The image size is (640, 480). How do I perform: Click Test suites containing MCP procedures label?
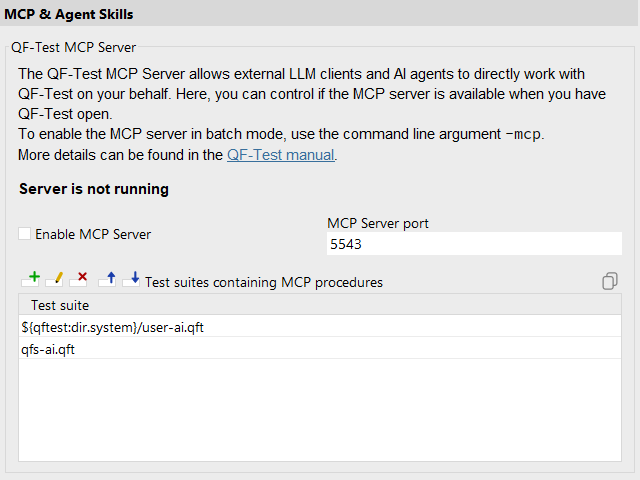264,282
